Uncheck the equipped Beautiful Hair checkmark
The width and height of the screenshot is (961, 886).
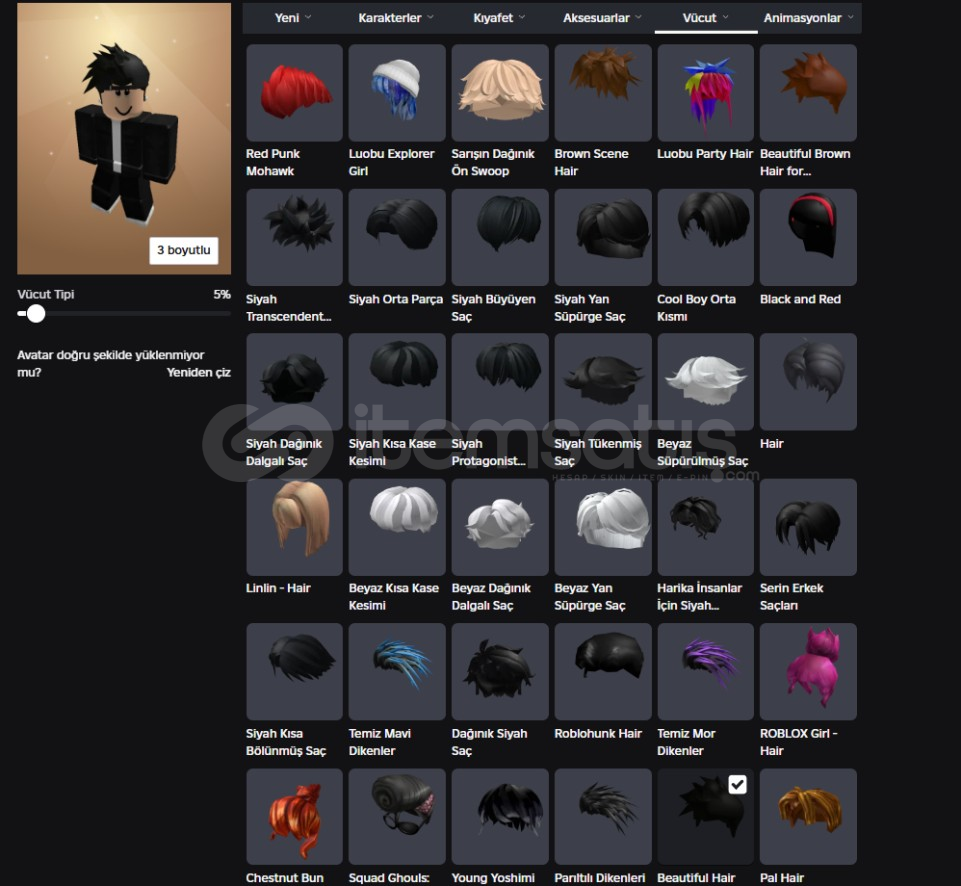click(x=737, y=784)
